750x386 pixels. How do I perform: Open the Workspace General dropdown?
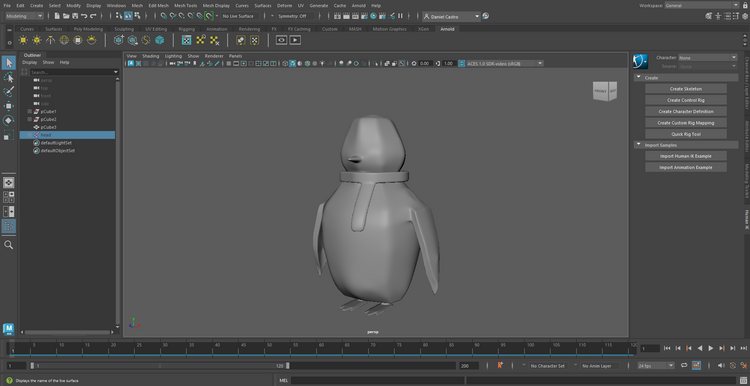[x=702, y=5]
